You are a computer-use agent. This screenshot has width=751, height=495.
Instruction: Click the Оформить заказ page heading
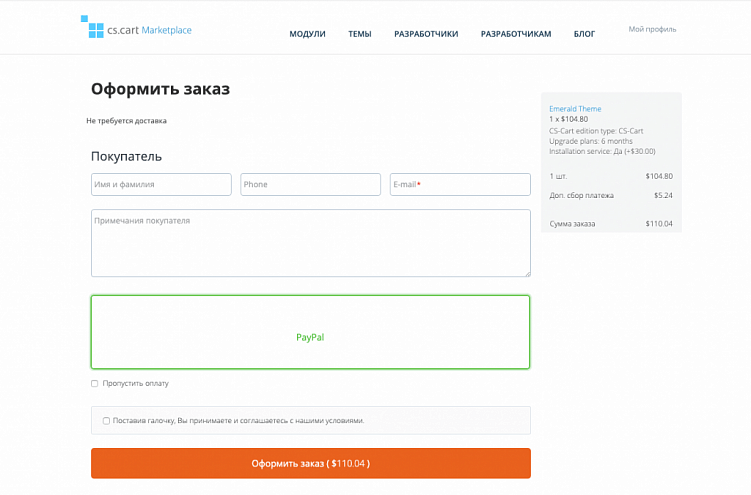(x=160, y=89)
